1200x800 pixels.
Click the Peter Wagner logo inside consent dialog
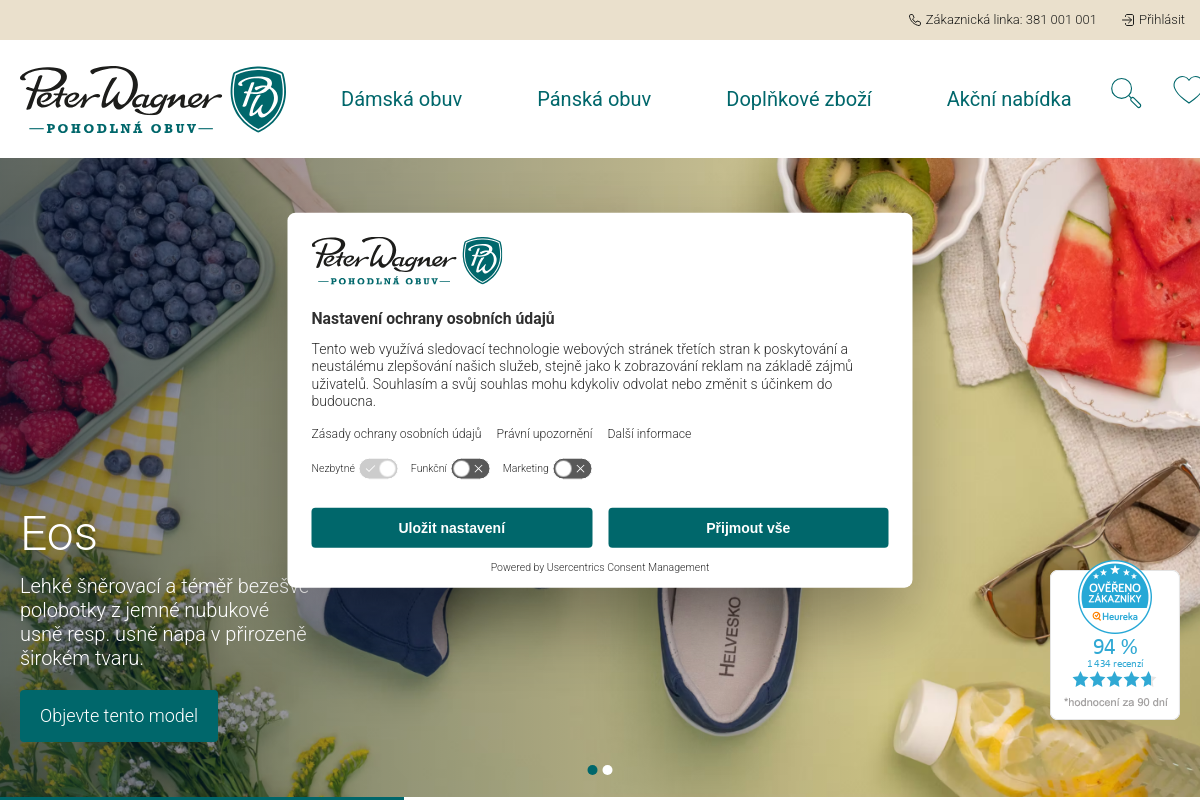pyautogui.click(x=407, y=261)
